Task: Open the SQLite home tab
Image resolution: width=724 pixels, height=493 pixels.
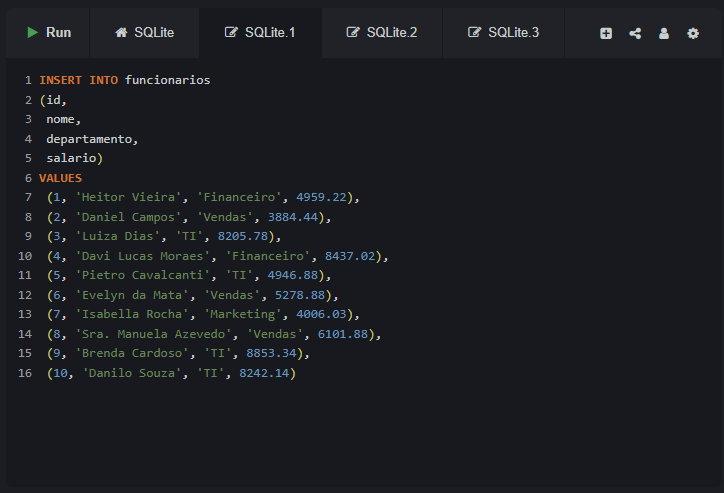Action: pos(145,33)
